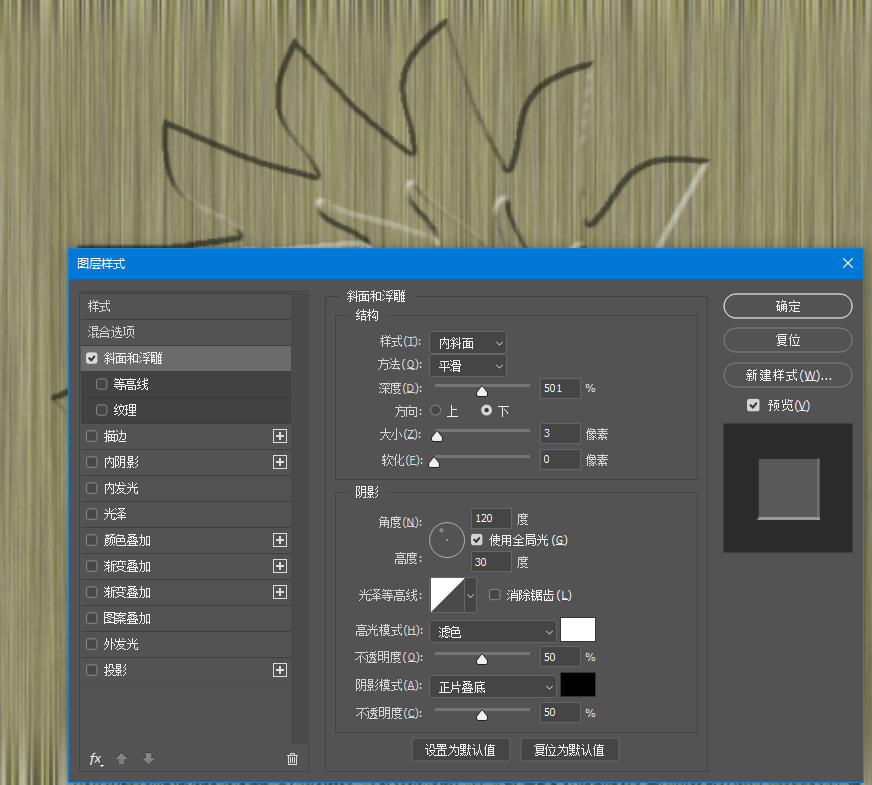Click the 大小 value field showing 3
This screenshot has height=785, width=872.
point(560,433)
